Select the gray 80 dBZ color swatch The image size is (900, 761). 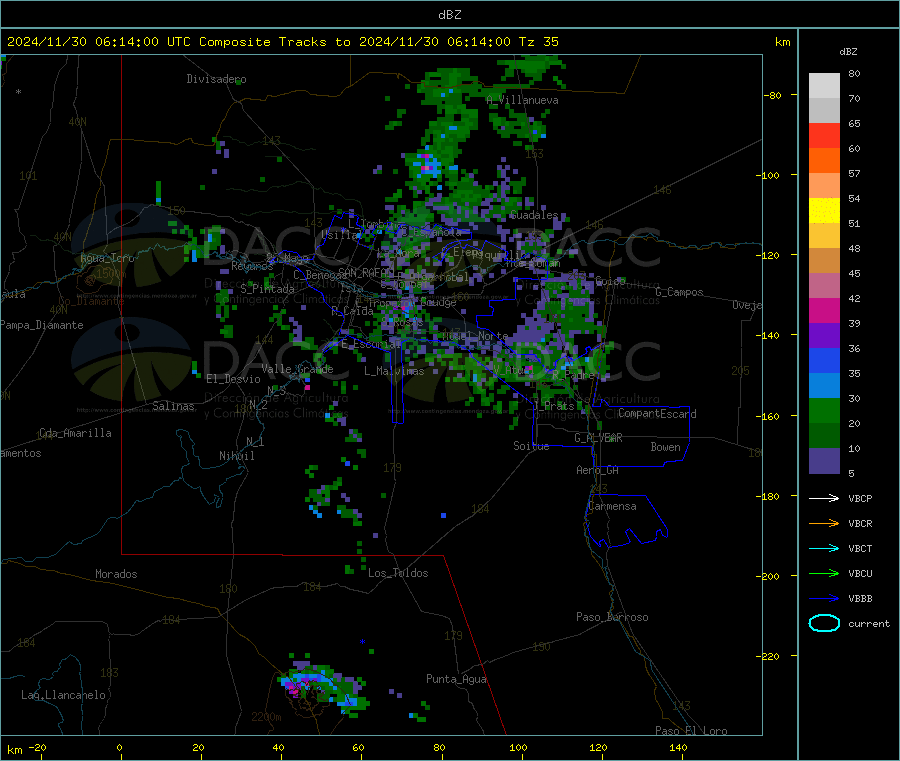tap(824, 86)
